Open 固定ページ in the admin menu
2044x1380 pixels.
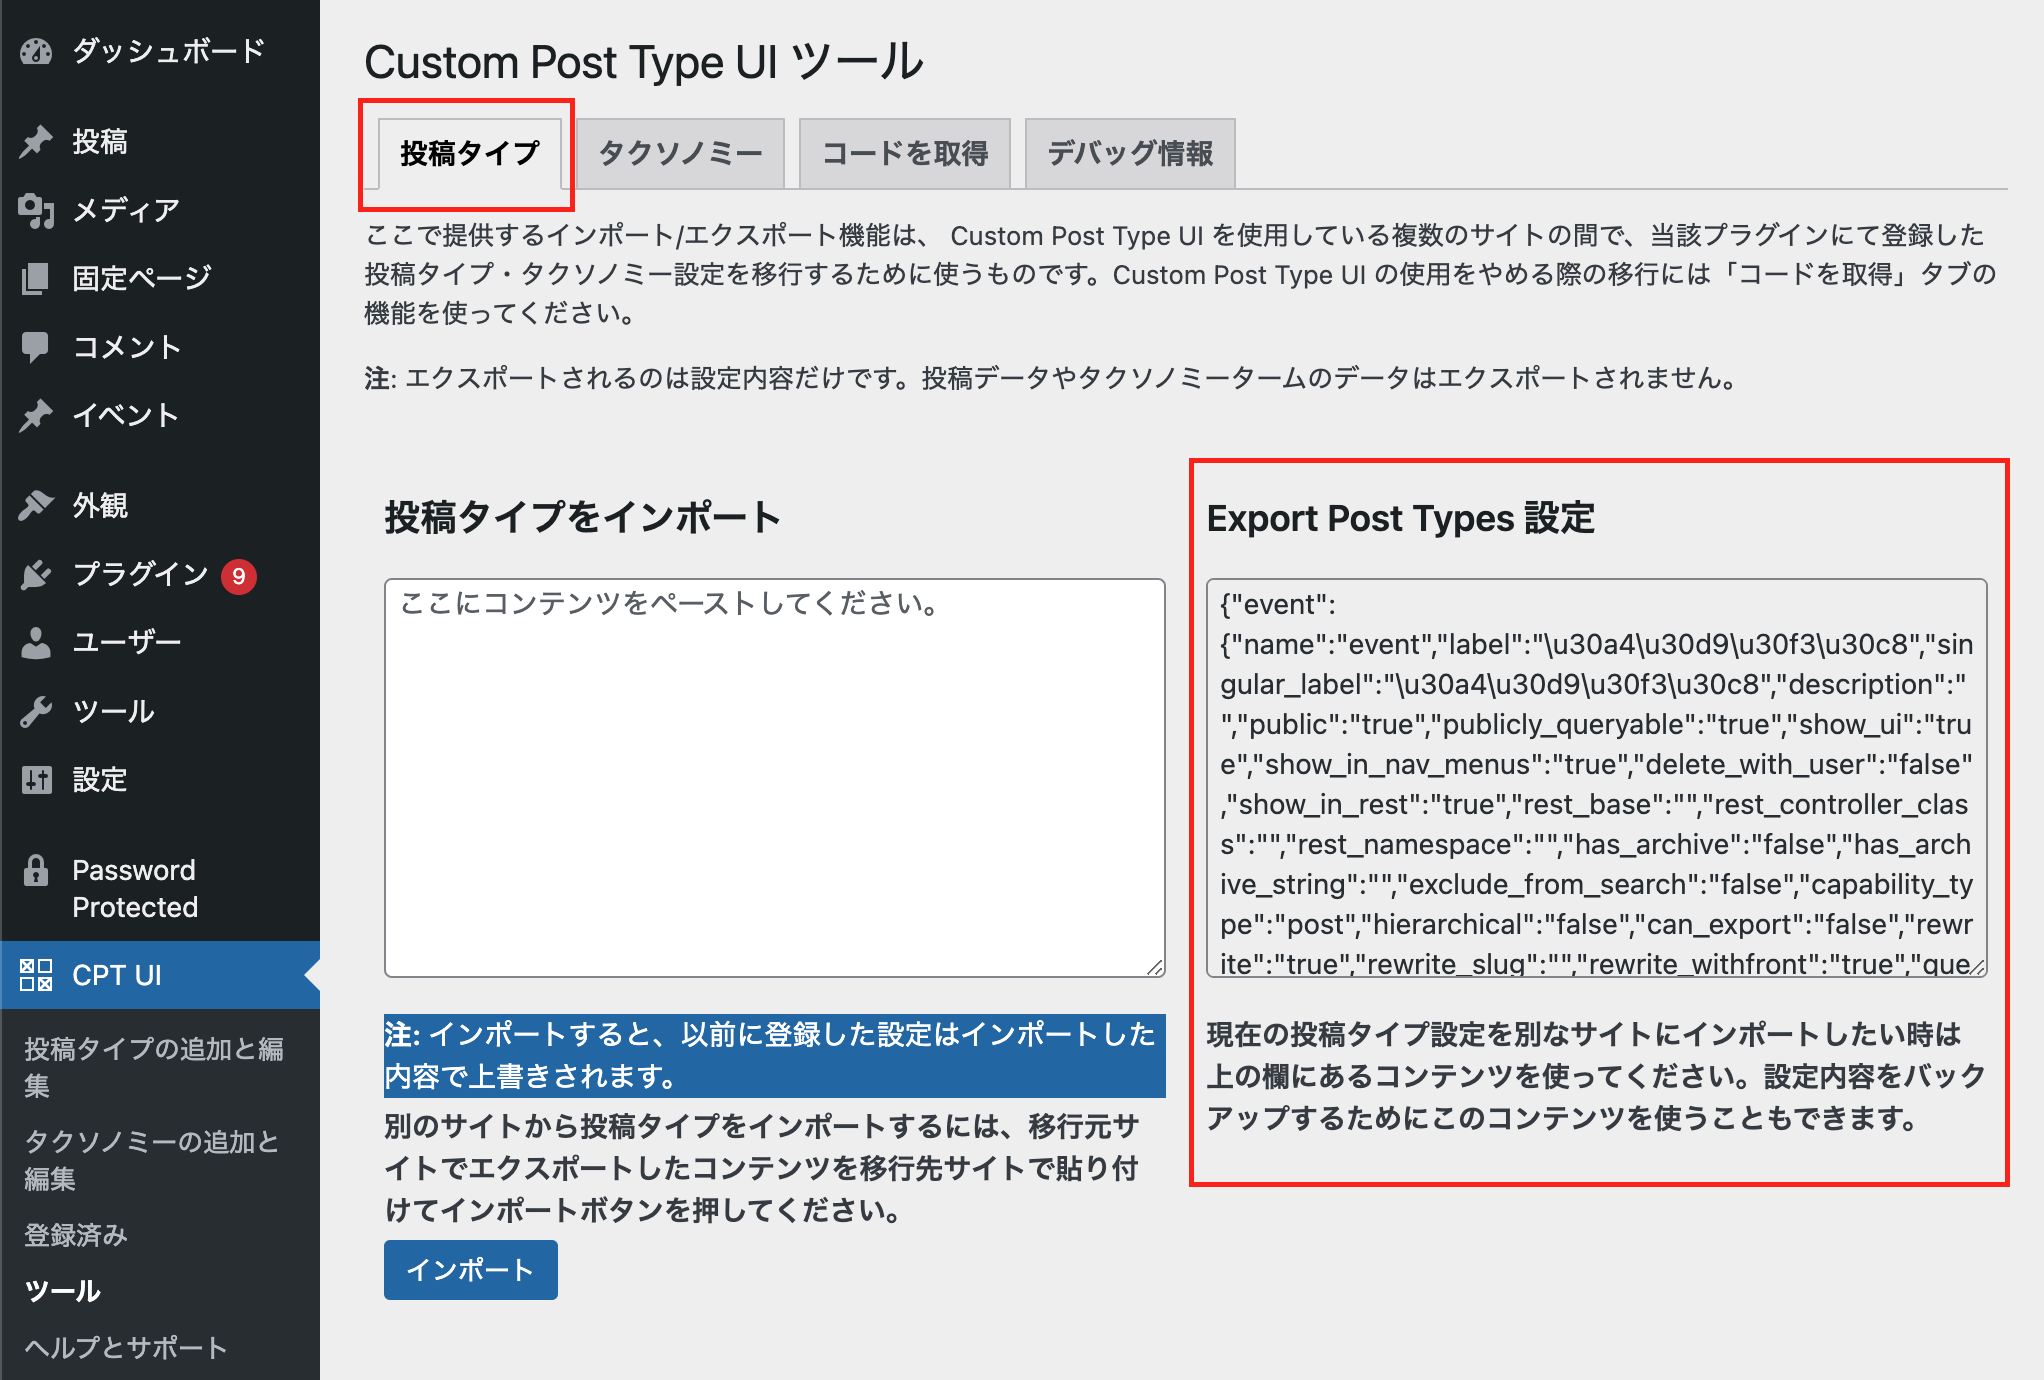click(x=160, y=278)
